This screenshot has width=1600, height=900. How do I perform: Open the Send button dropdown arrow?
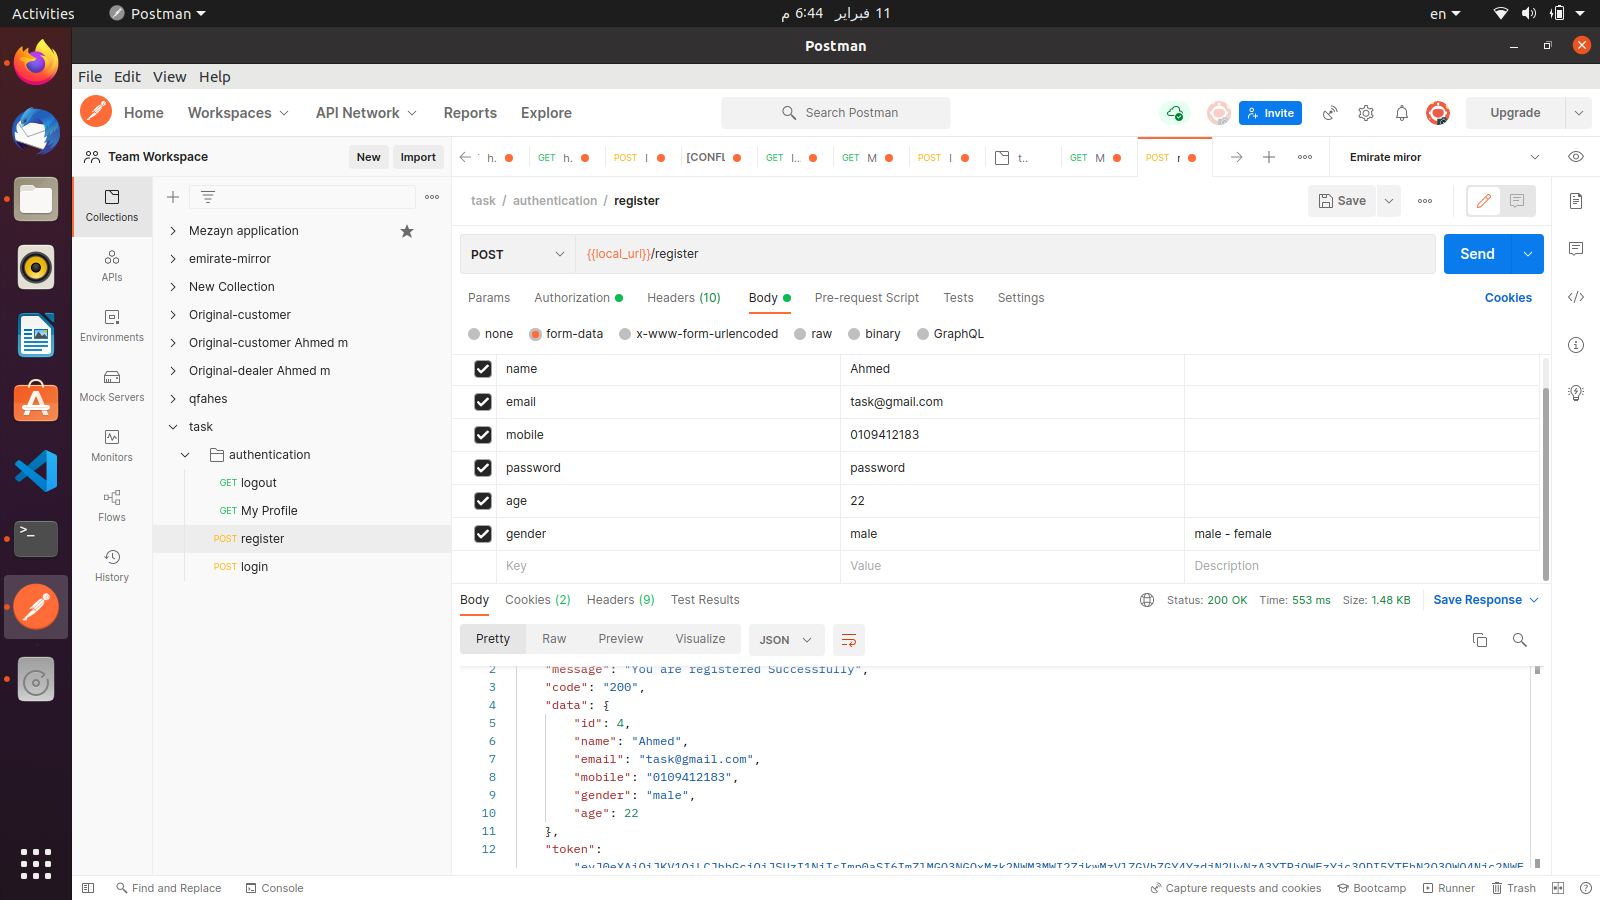[1528, 254]
